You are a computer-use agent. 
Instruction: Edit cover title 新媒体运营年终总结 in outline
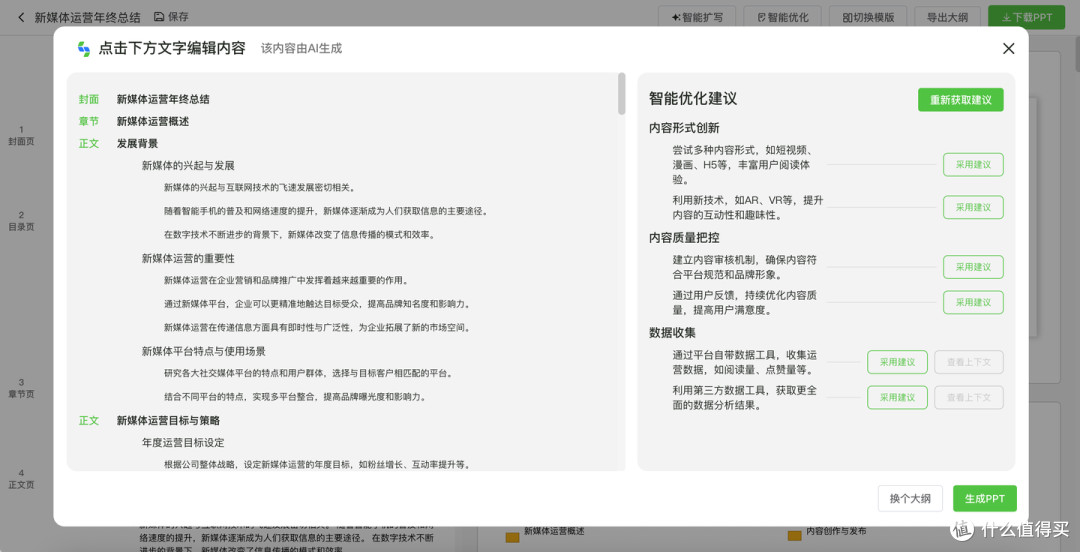(163, 99)
